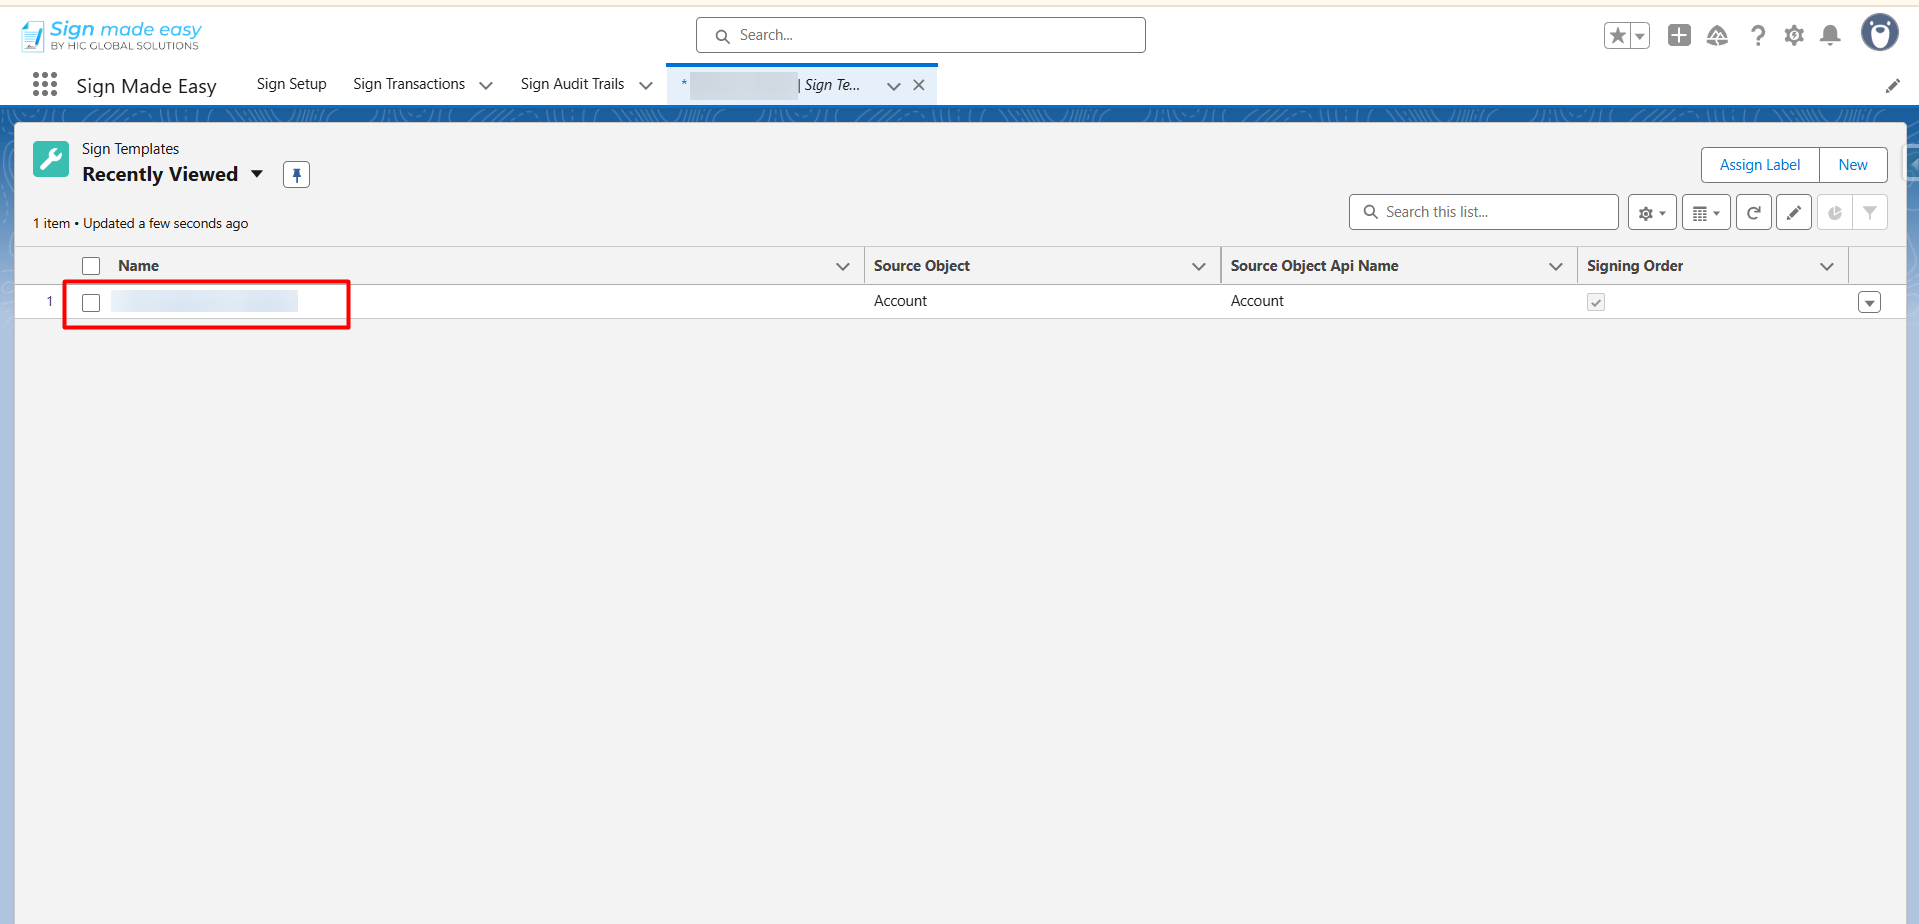The height and width of the screenshot is (924, 1919).
Task: Show row actions for the Account template
Action: [1869, 302]
